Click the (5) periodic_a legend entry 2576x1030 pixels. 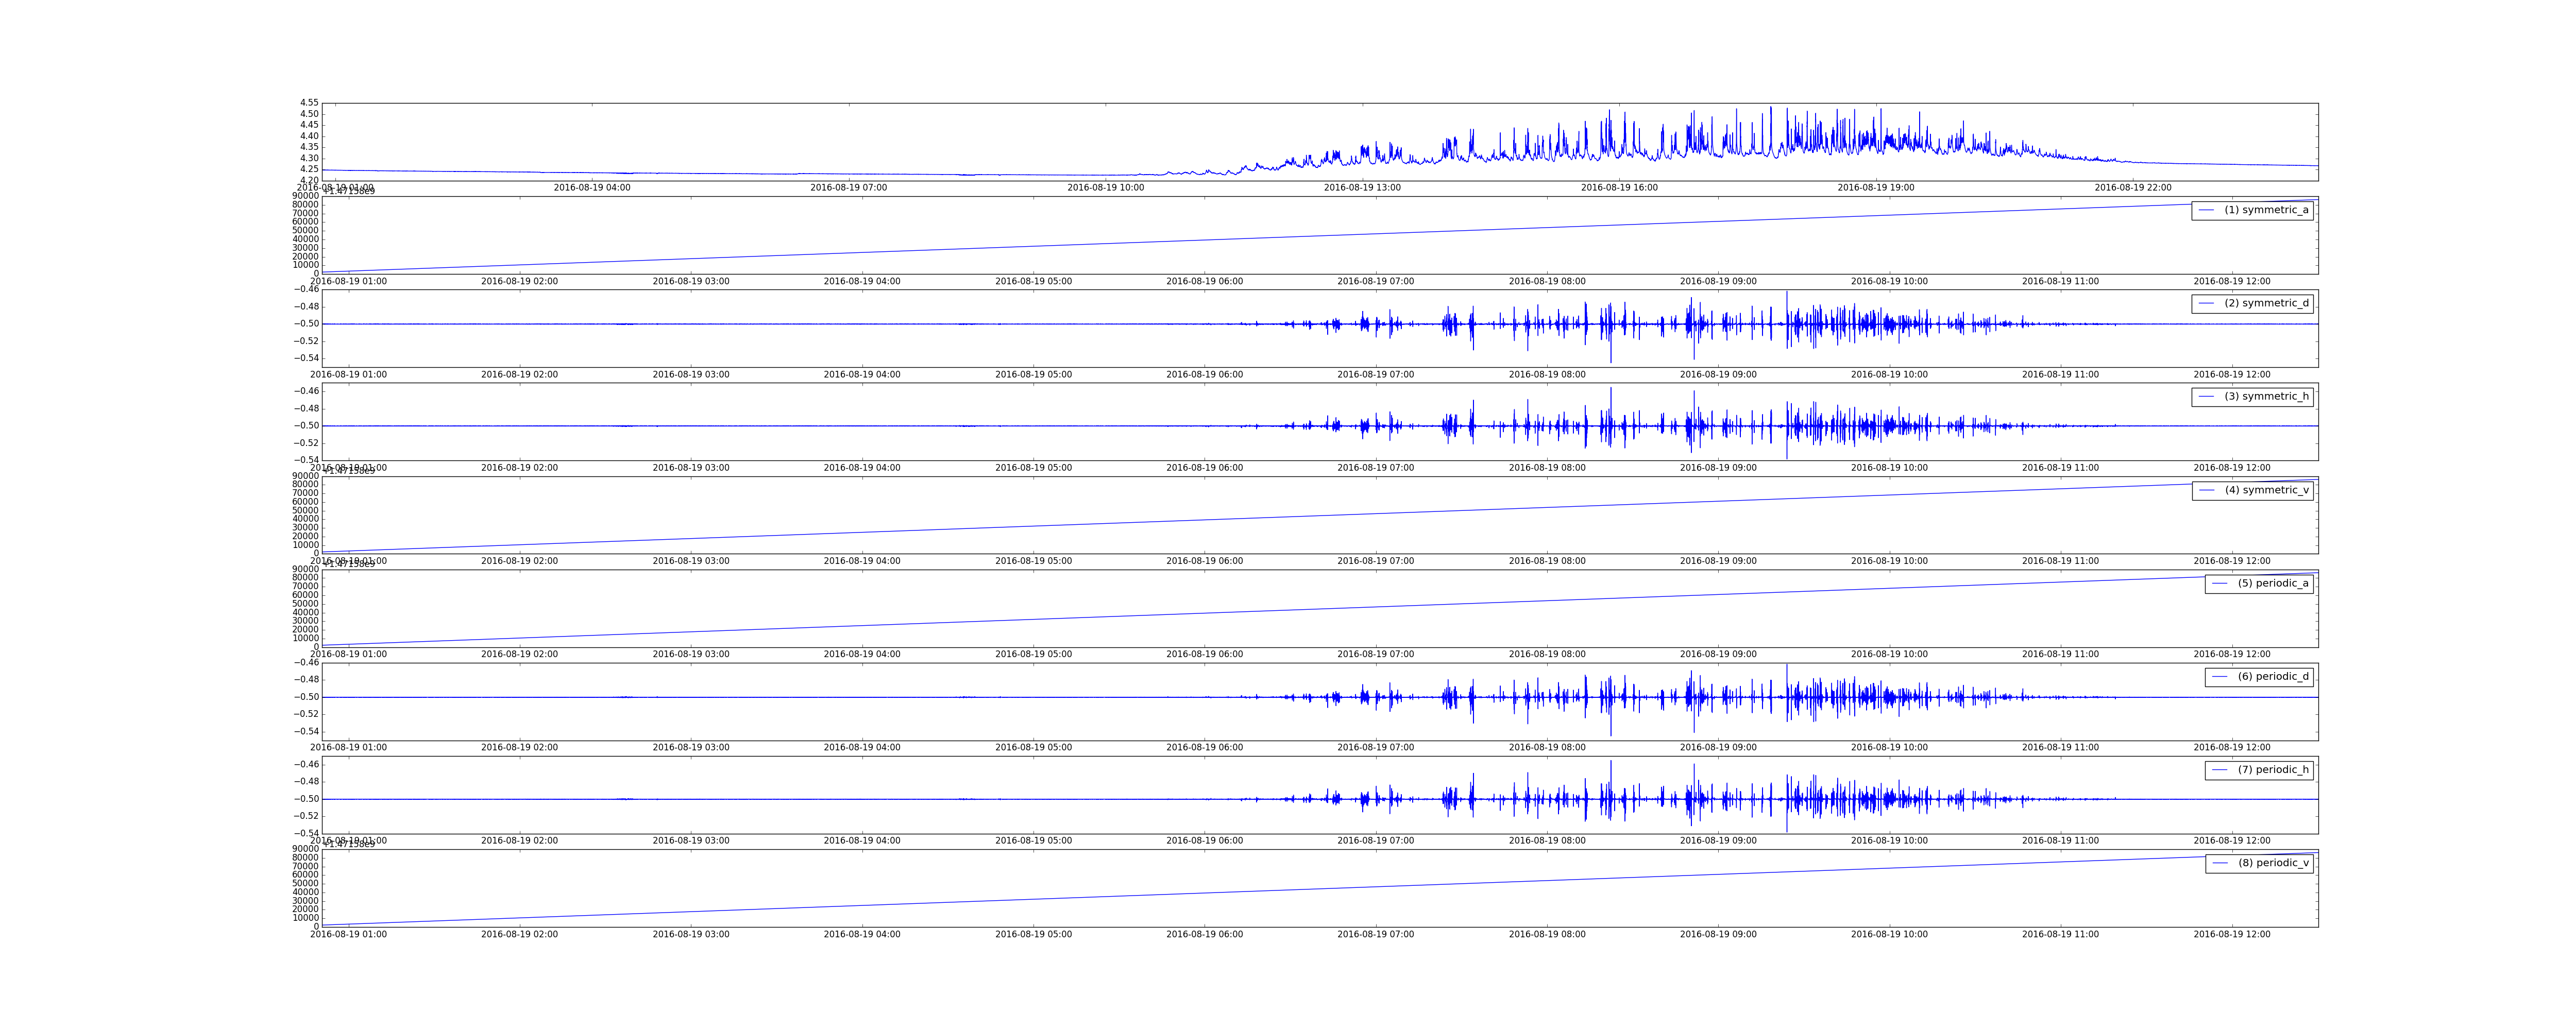tap(2259, 583)
